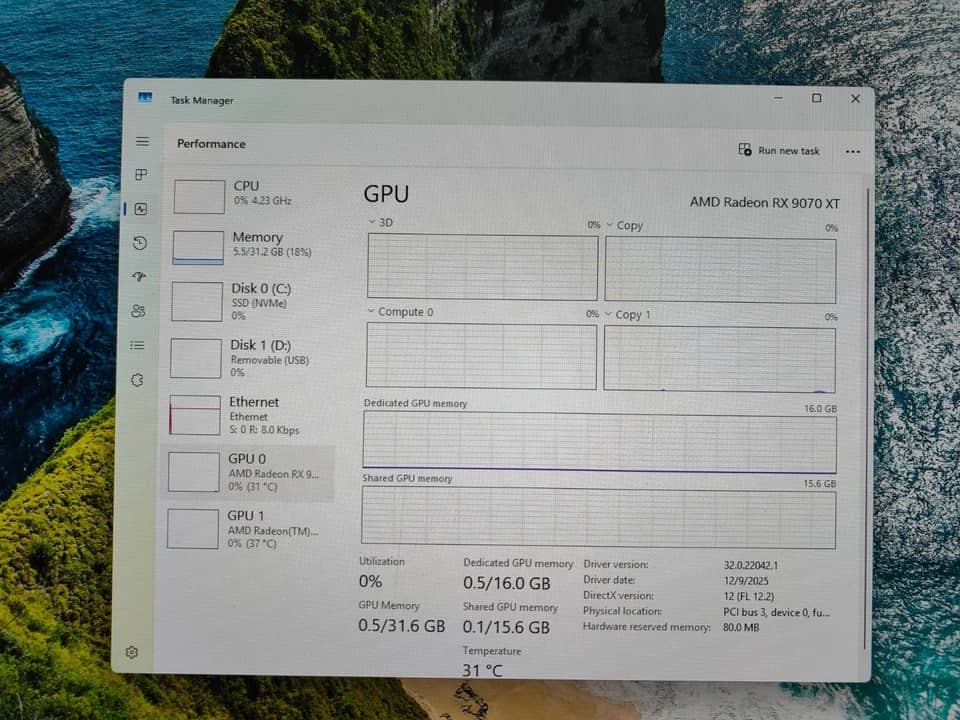
Task: Click the PCI bus 3 physical location value
Action: pyautogui.click(x=776, y=612)
